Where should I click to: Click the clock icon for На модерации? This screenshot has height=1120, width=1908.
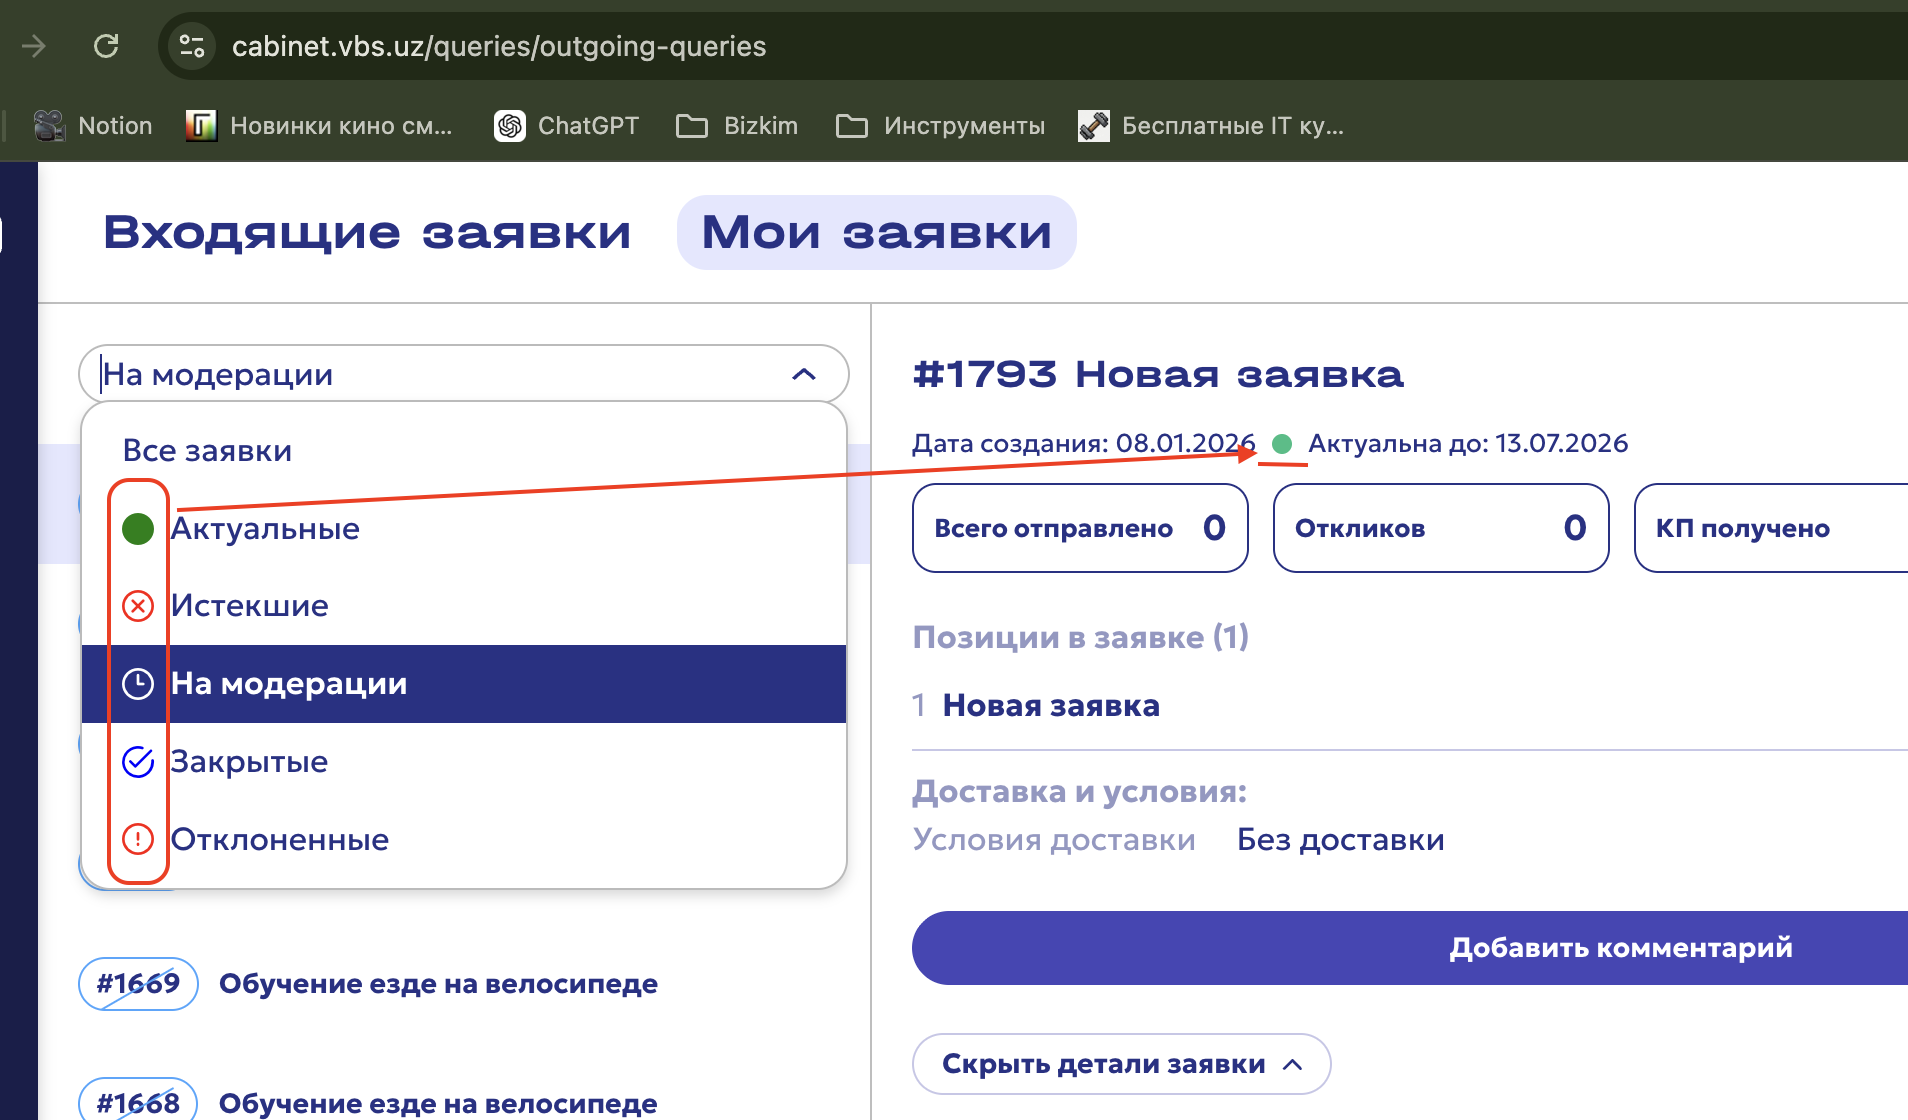pos(138,684)
